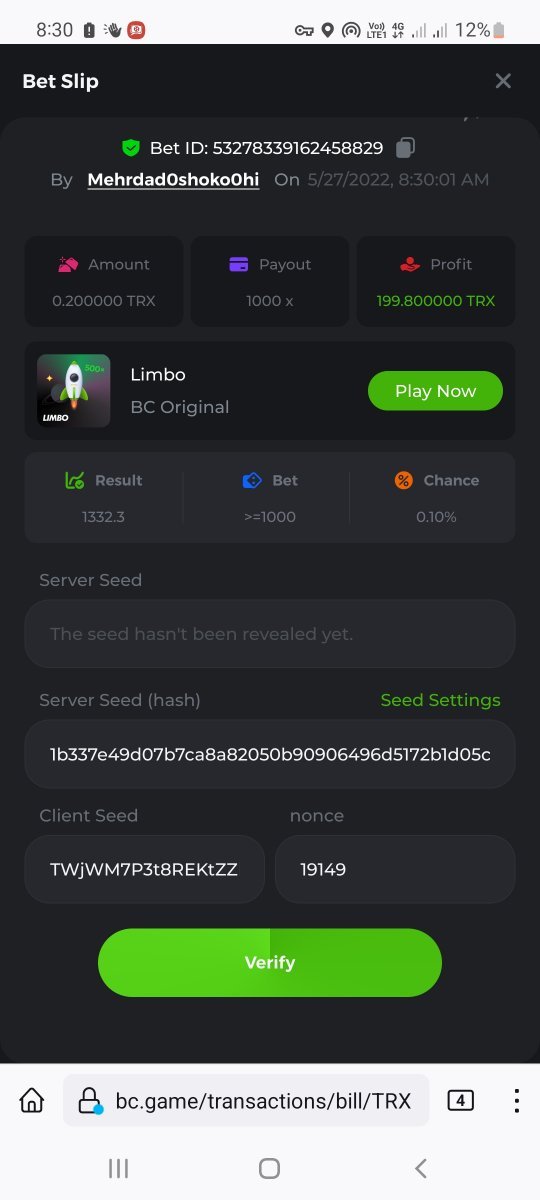The height and width of the screenshot is (1200, 540).
Task: Tap the Limbo rocket game thumbnail
Action: coord(74,391)
